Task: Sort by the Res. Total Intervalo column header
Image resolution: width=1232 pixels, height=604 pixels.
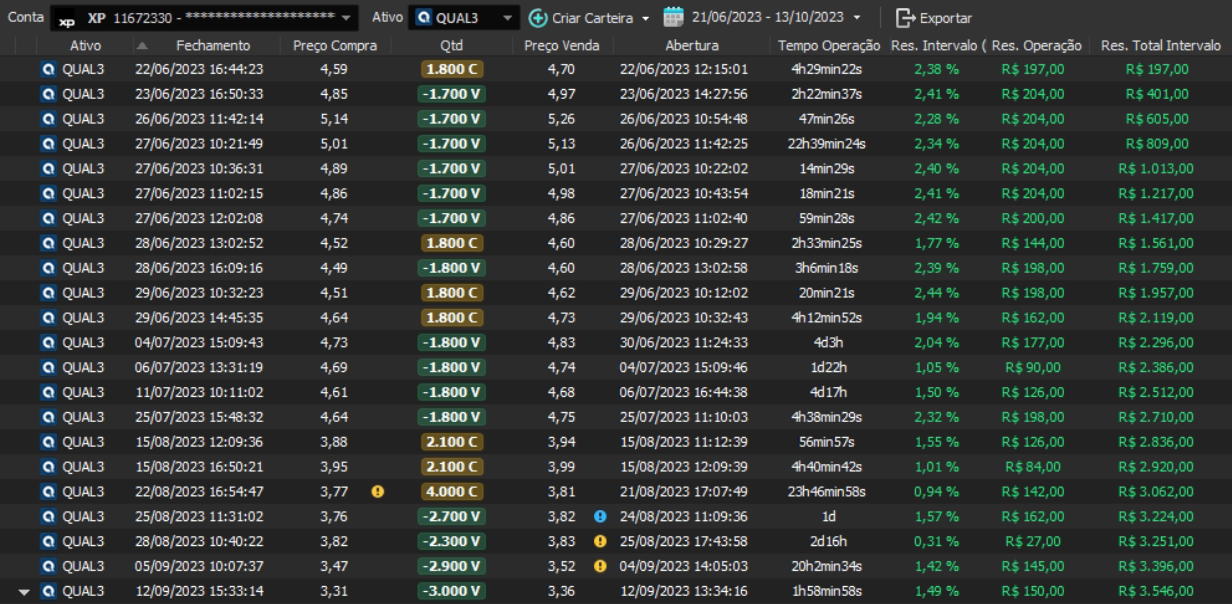Action: (x=1160, y=45)
